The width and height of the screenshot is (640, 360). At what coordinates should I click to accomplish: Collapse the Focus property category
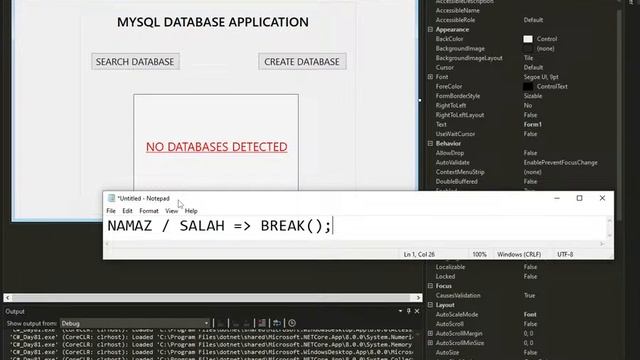tap(430, 286)
